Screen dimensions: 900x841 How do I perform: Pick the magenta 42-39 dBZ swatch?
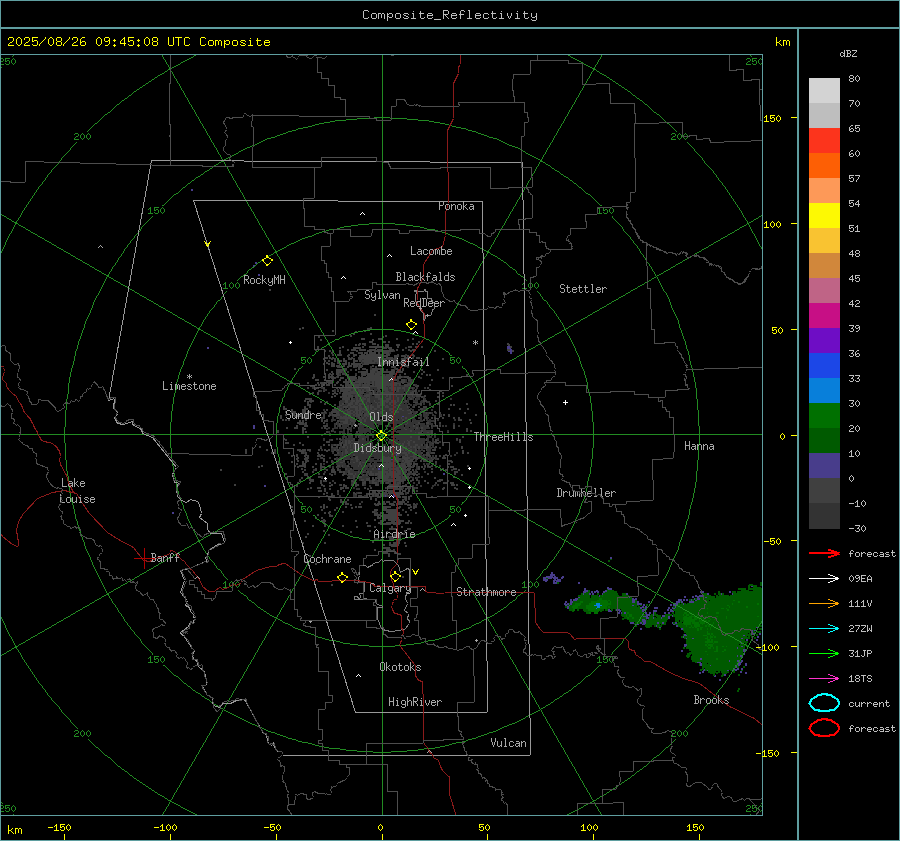coord(824,316)
